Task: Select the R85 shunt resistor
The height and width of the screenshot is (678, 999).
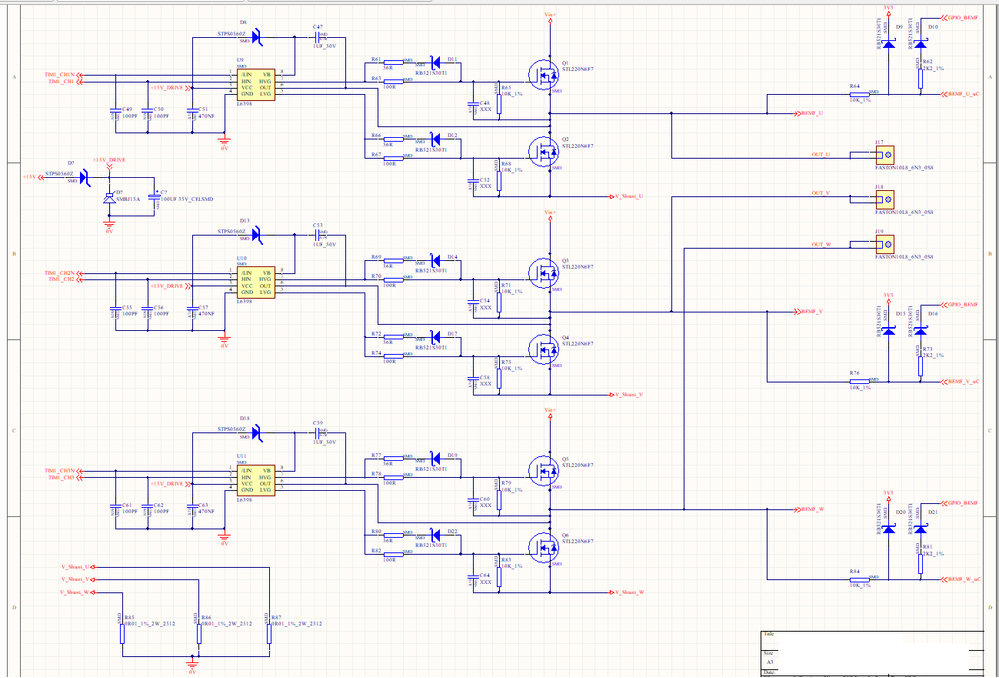Action: 122,633
